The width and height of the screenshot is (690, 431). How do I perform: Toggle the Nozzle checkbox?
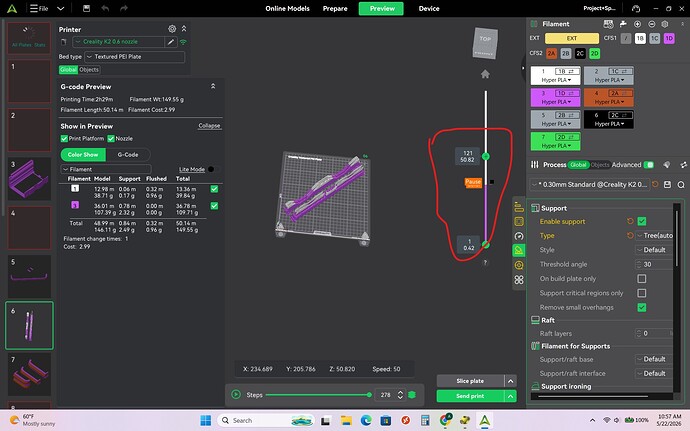click(x=111, y=138)
